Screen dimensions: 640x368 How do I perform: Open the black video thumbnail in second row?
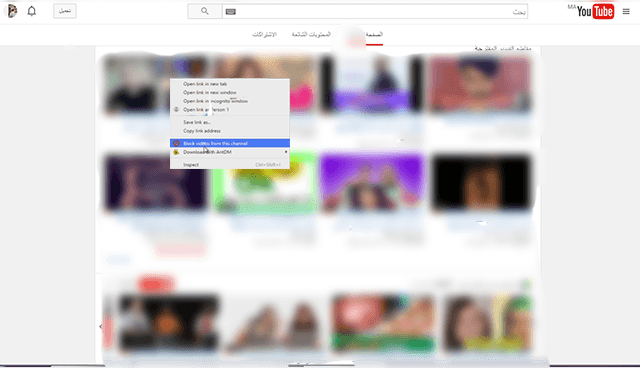point(481,182)
